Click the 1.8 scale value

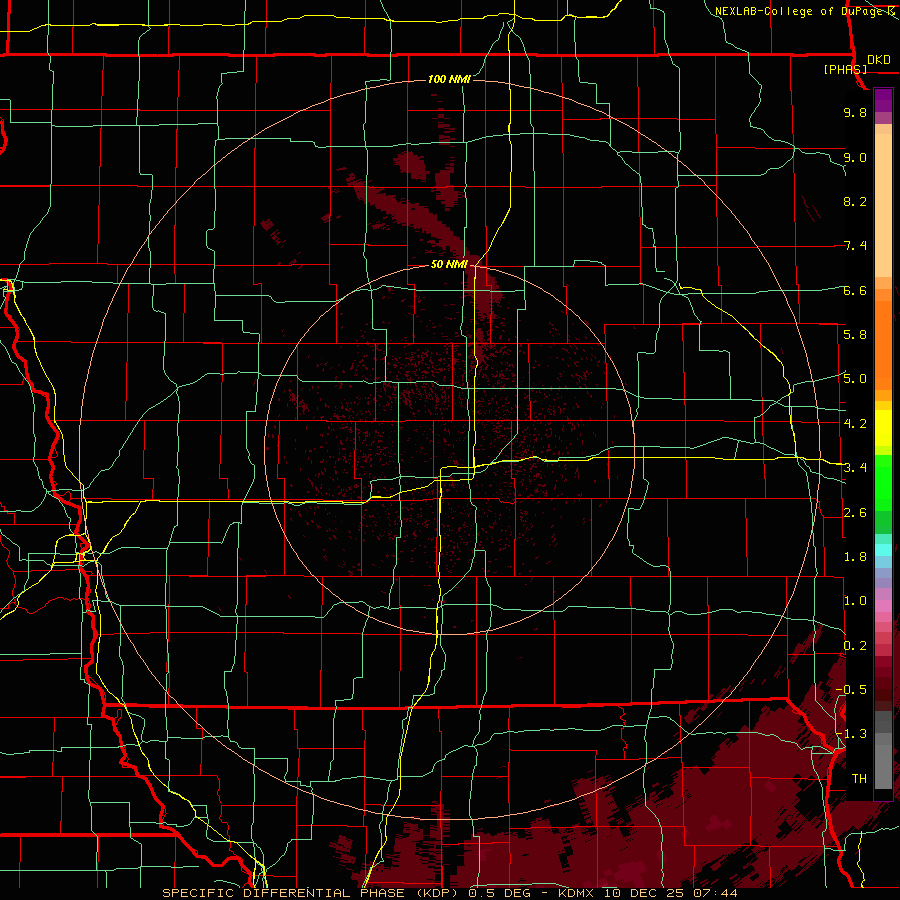[x=855, y=557]
